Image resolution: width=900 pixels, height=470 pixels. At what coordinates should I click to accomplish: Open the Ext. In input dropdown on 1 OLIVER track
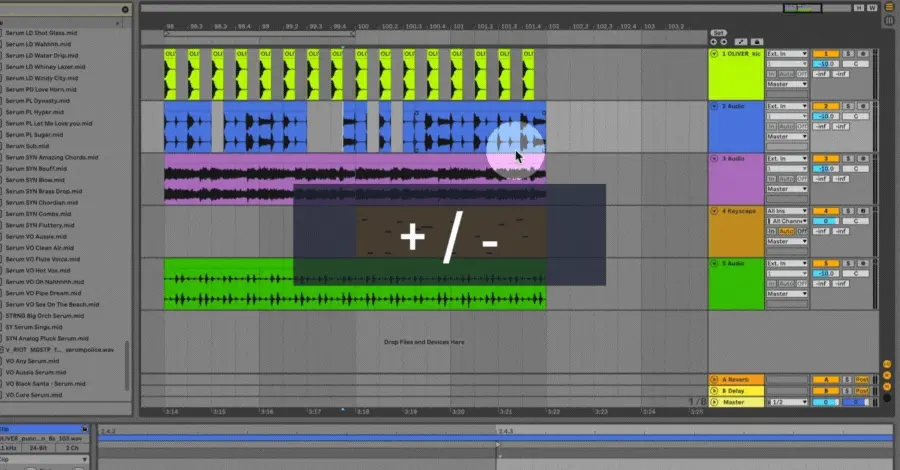(787, 54)
